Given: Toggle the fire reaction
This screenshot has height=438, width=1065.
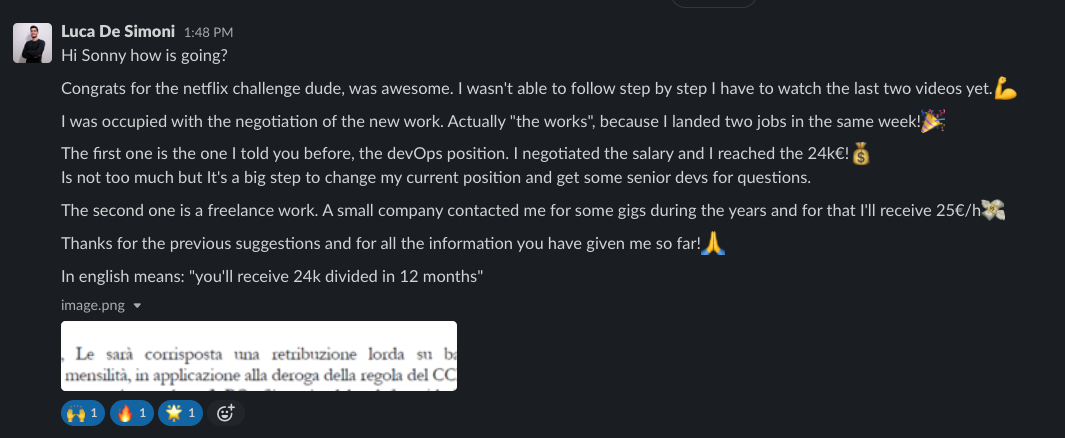Looking at the screenshot, I should point(132,412).
